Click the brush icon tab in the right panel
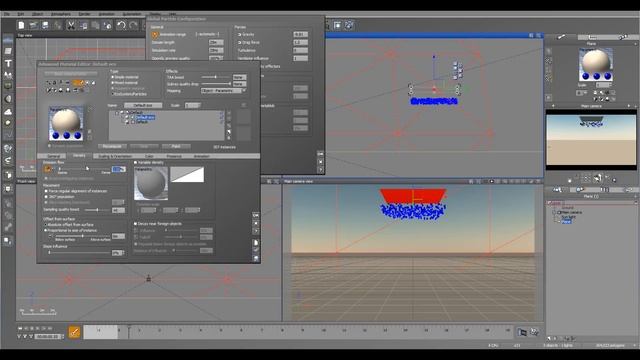Viewport: 640px width, 360px height. point(561,37)
